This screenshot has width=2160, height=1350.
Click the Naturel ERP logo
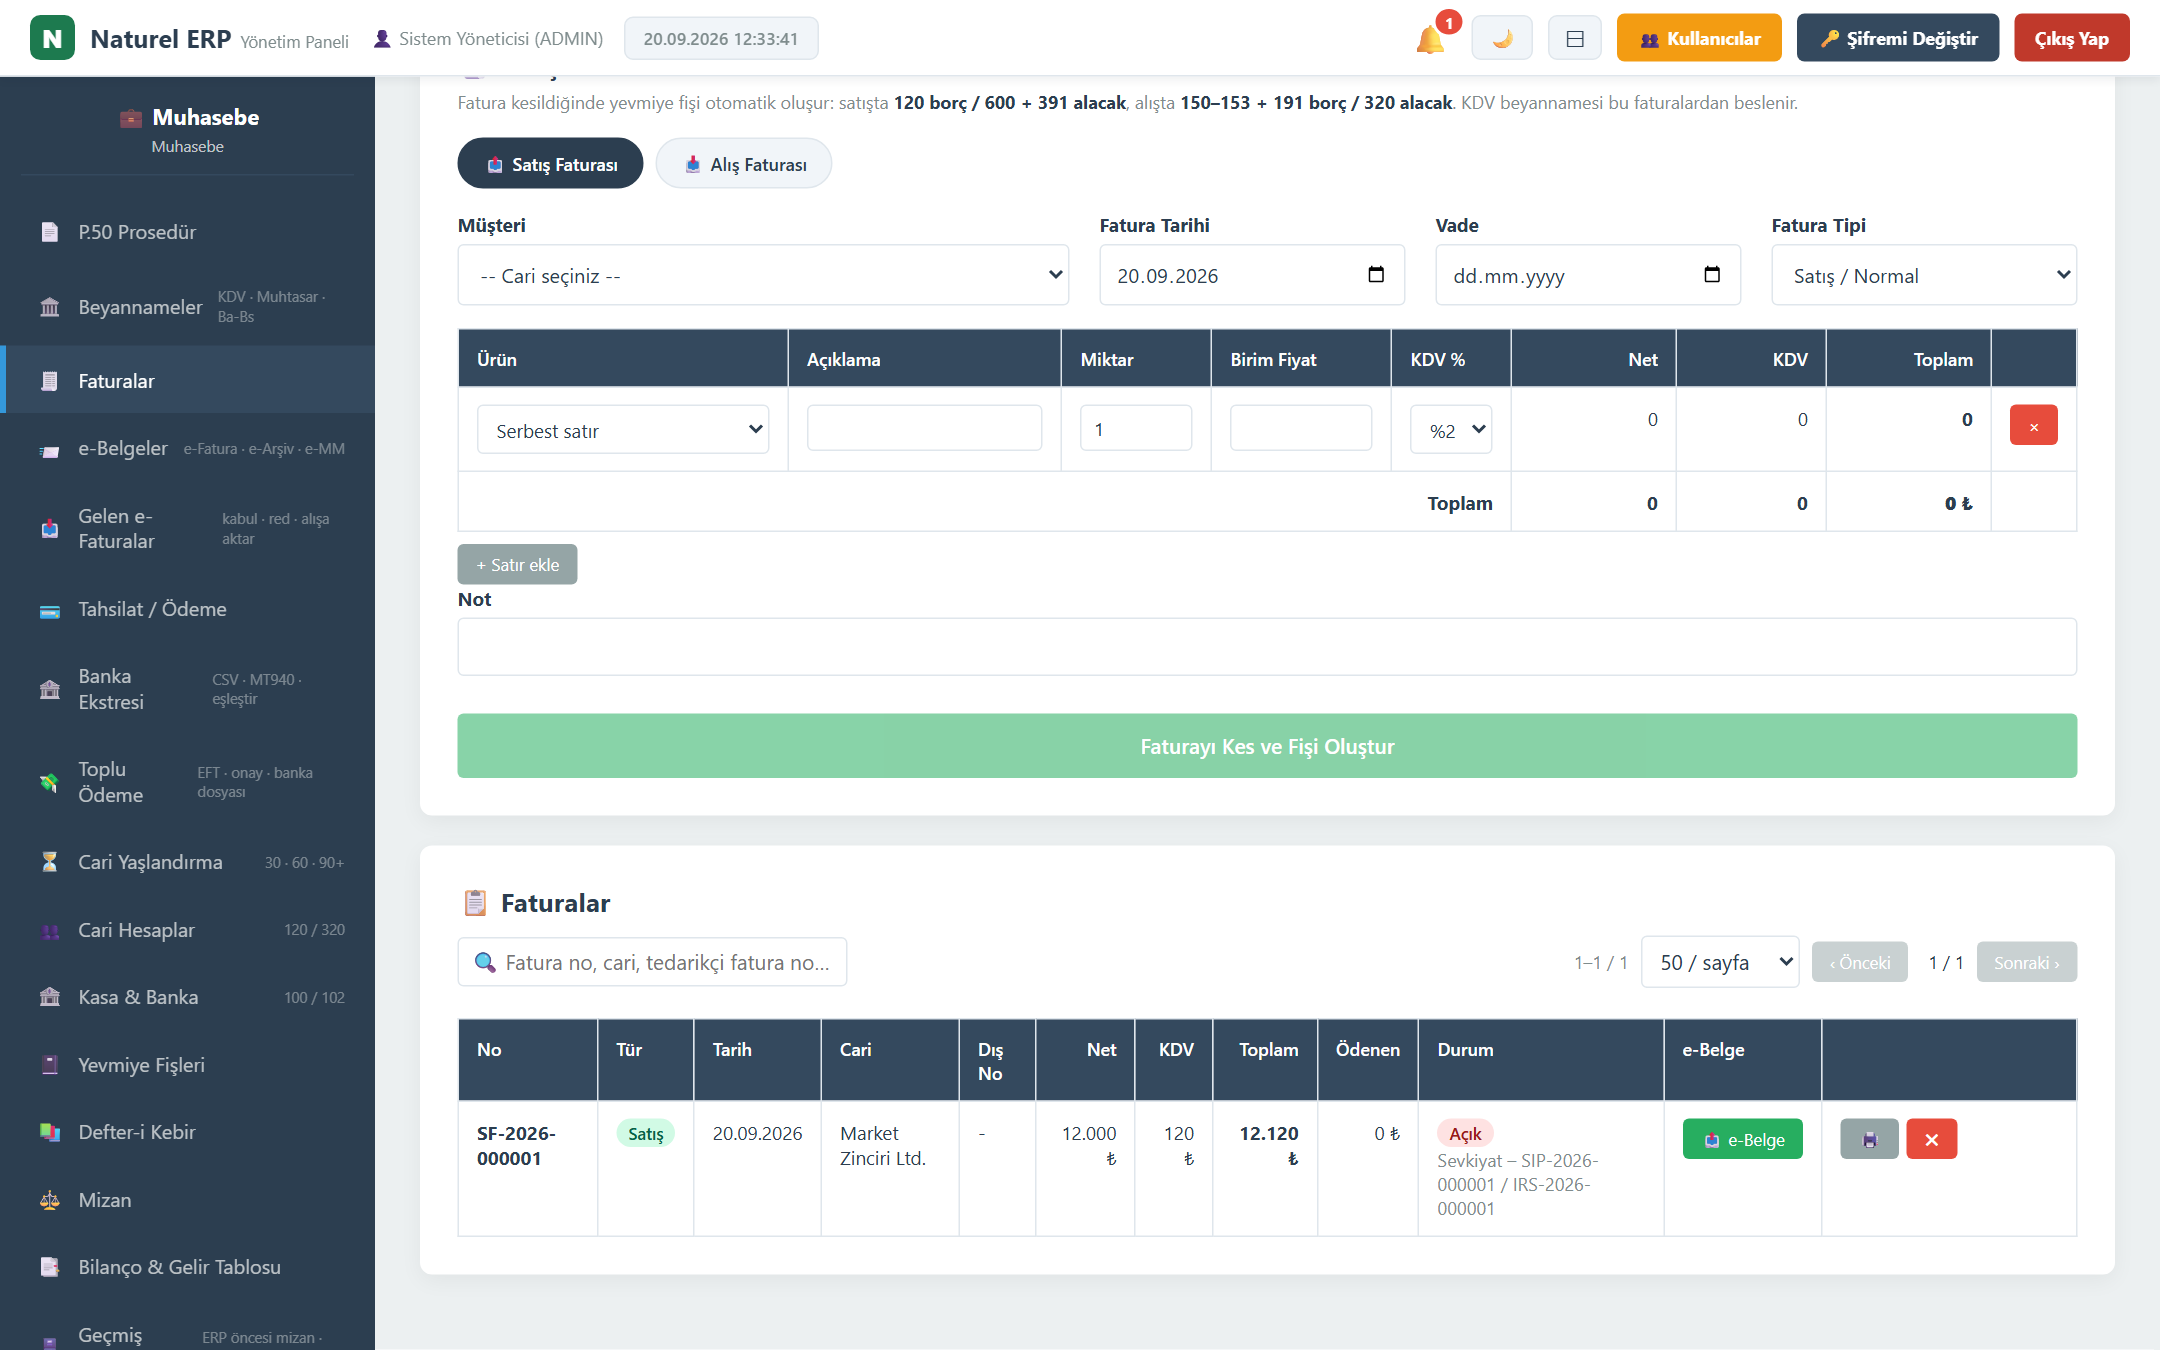pos(52,38)
